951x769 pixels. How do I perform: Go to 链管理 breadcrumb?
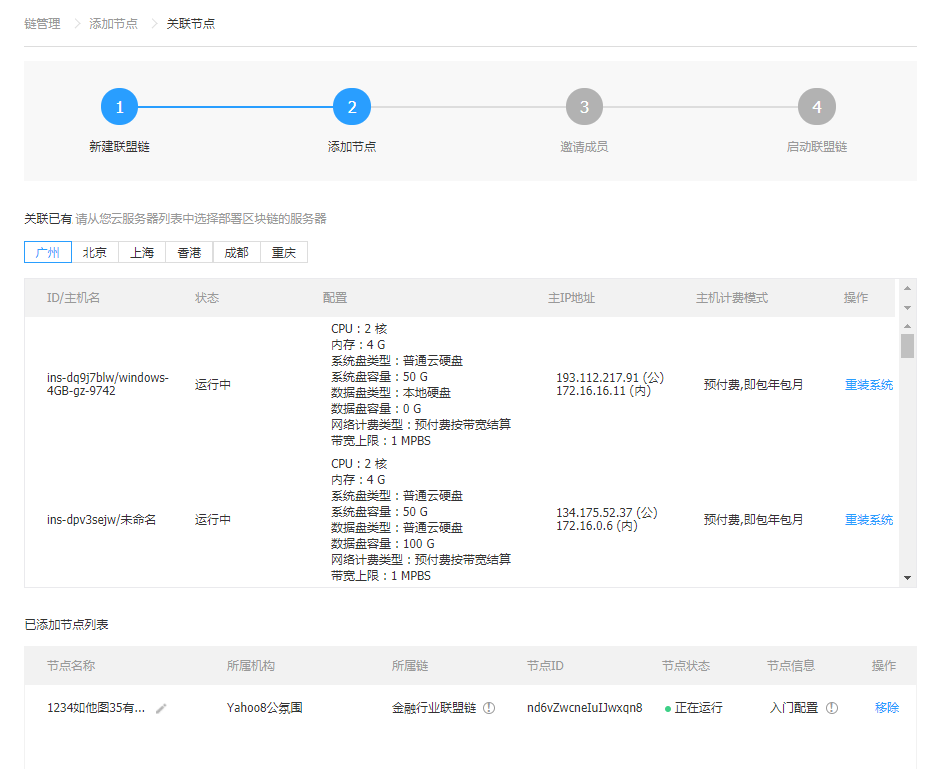[x=42, y=23]
